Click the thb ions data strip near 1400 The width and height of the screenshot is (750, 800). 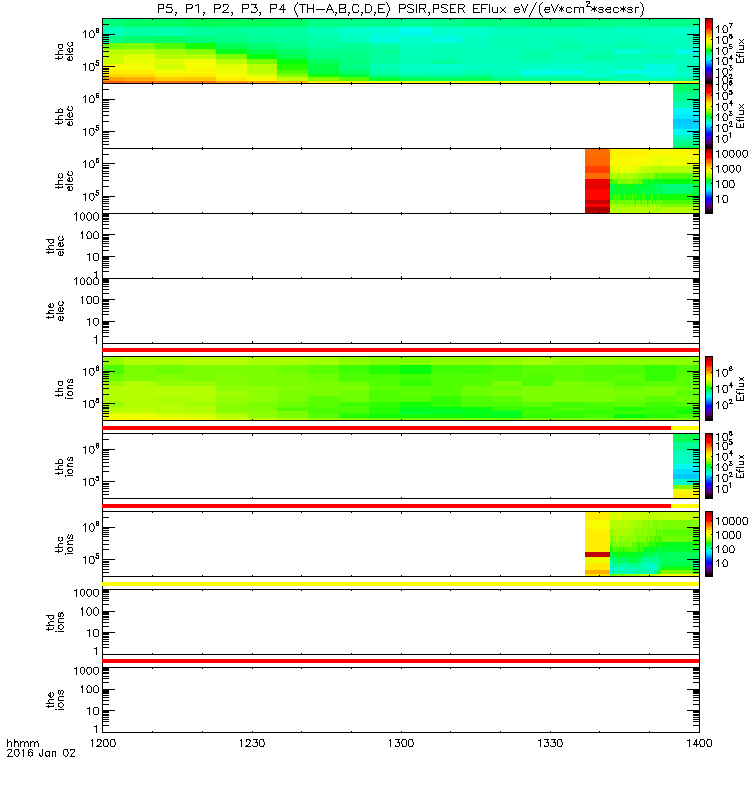coord(686,466)
